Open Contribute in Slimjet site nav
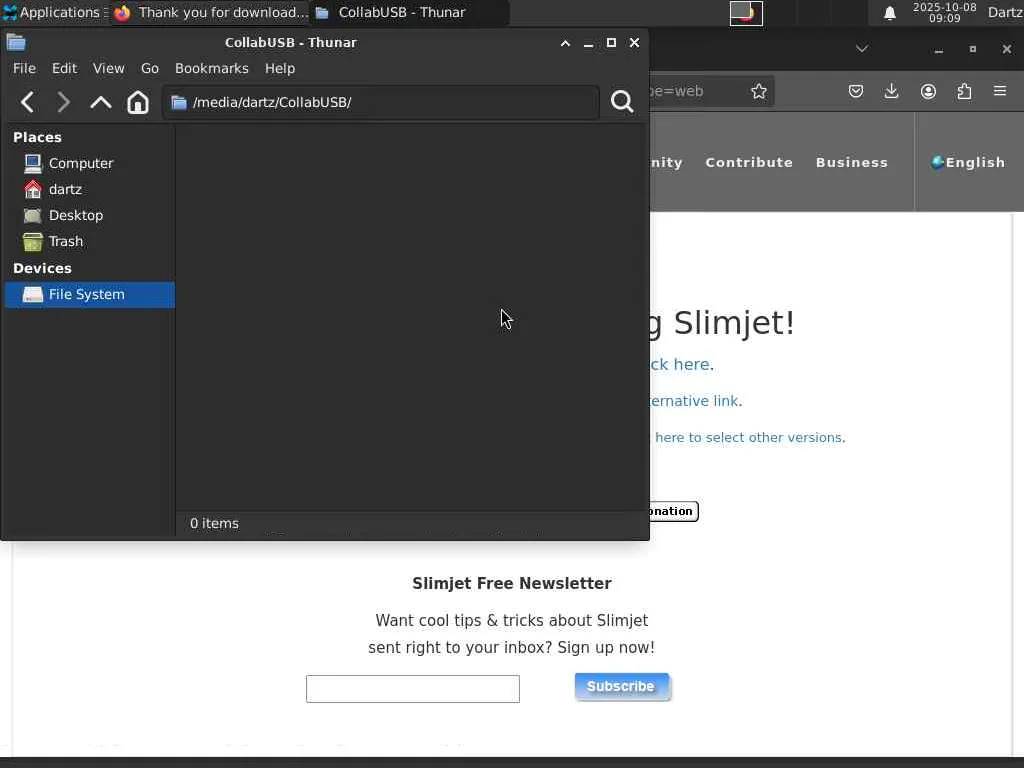Screen dimensions: 1024x768 pos(749,163)
